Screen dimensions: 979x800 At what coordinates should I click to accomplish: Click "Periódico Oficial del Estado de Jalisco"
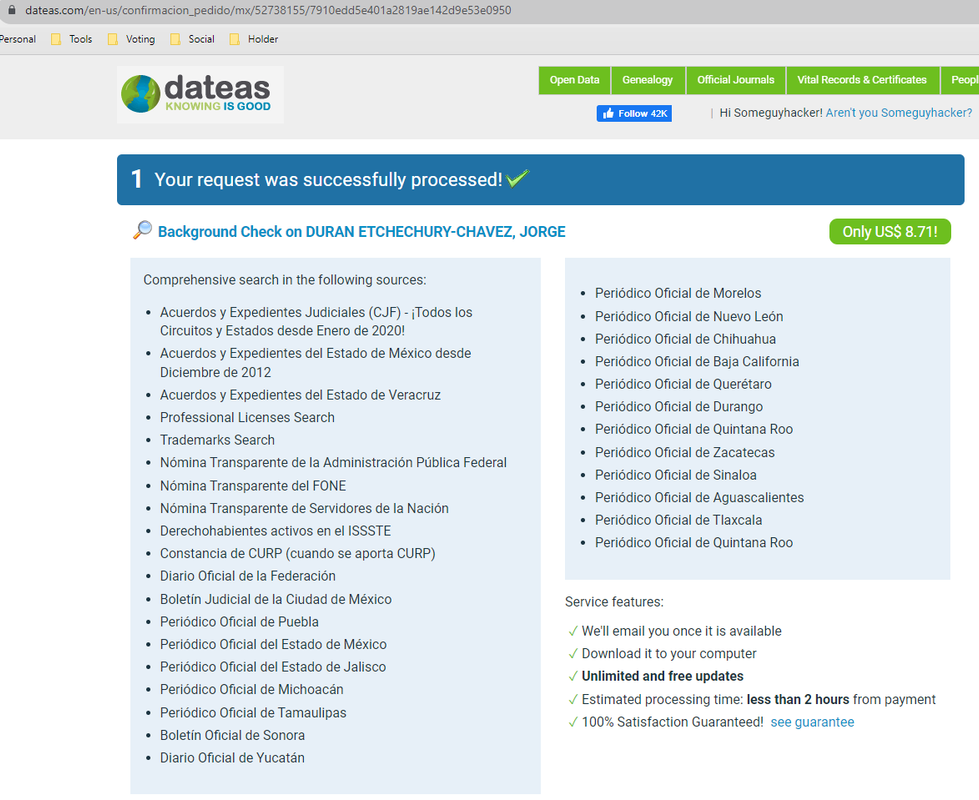(x=273, y=666)
